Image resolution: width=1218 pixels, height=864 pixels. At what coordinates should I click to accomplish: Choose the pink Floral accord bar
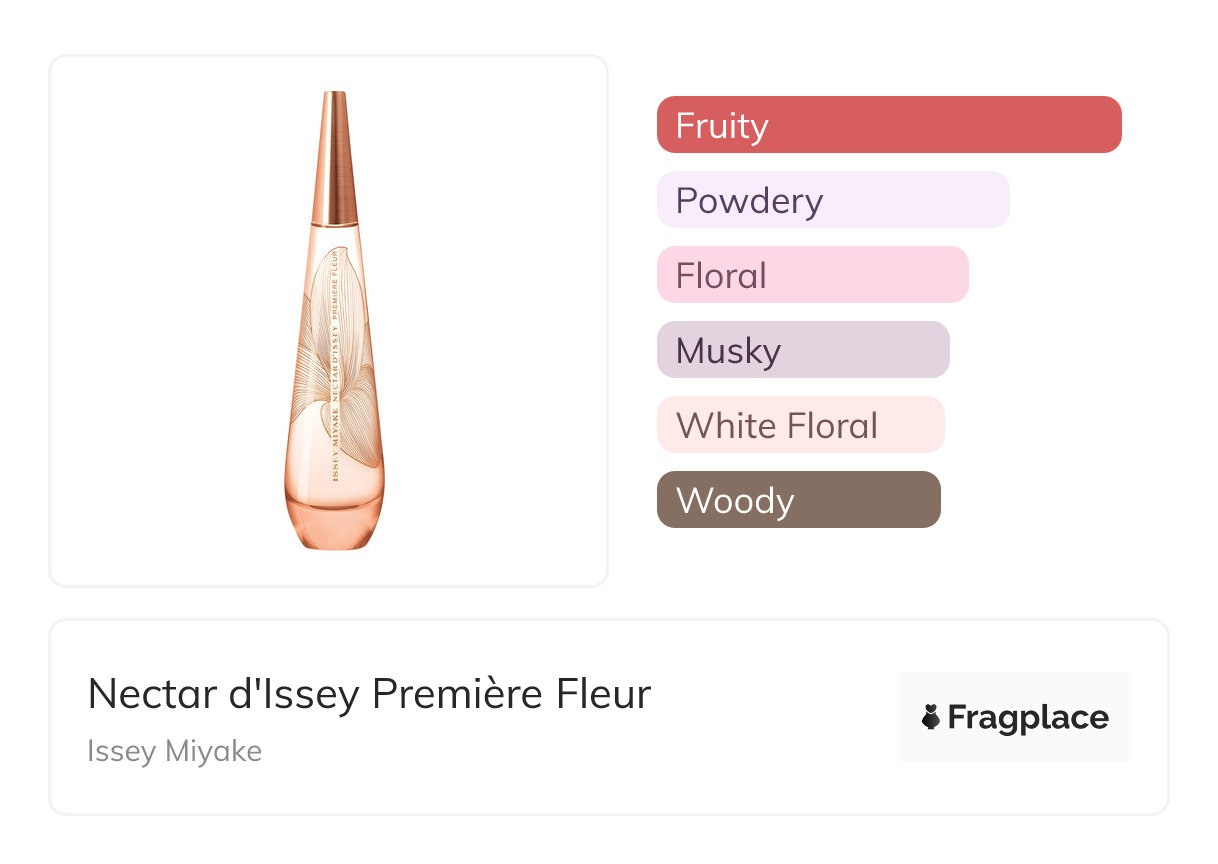click(813, 275)
